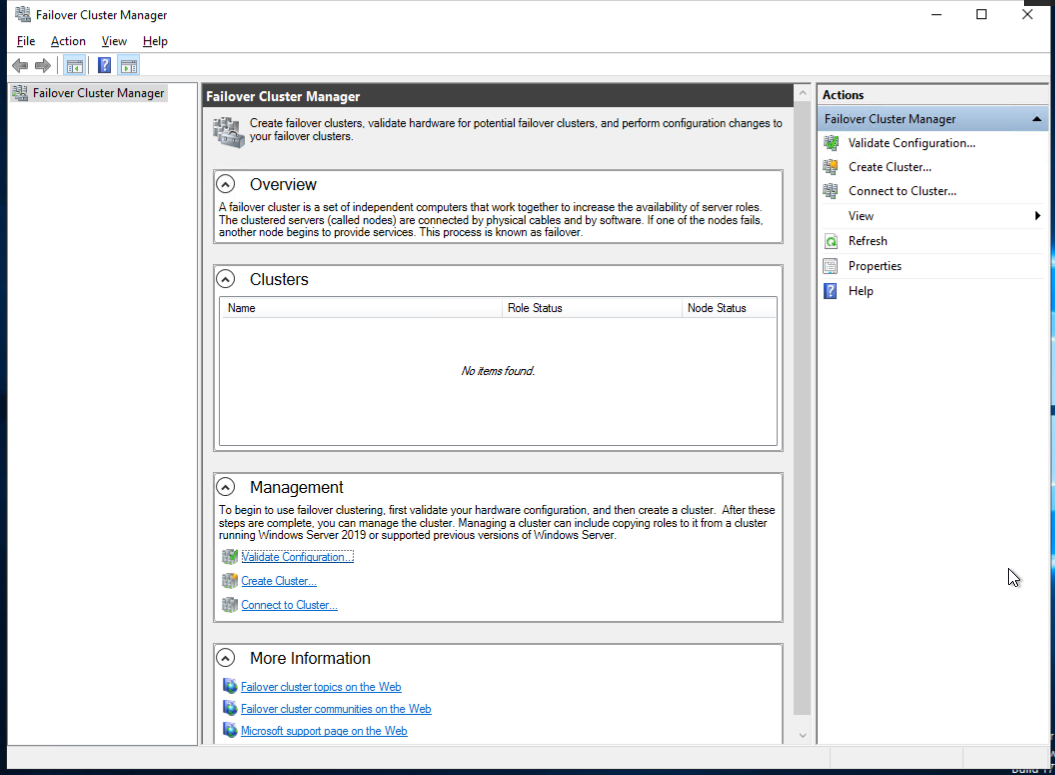Collapse the Overview section chevron

pos(227,184)
